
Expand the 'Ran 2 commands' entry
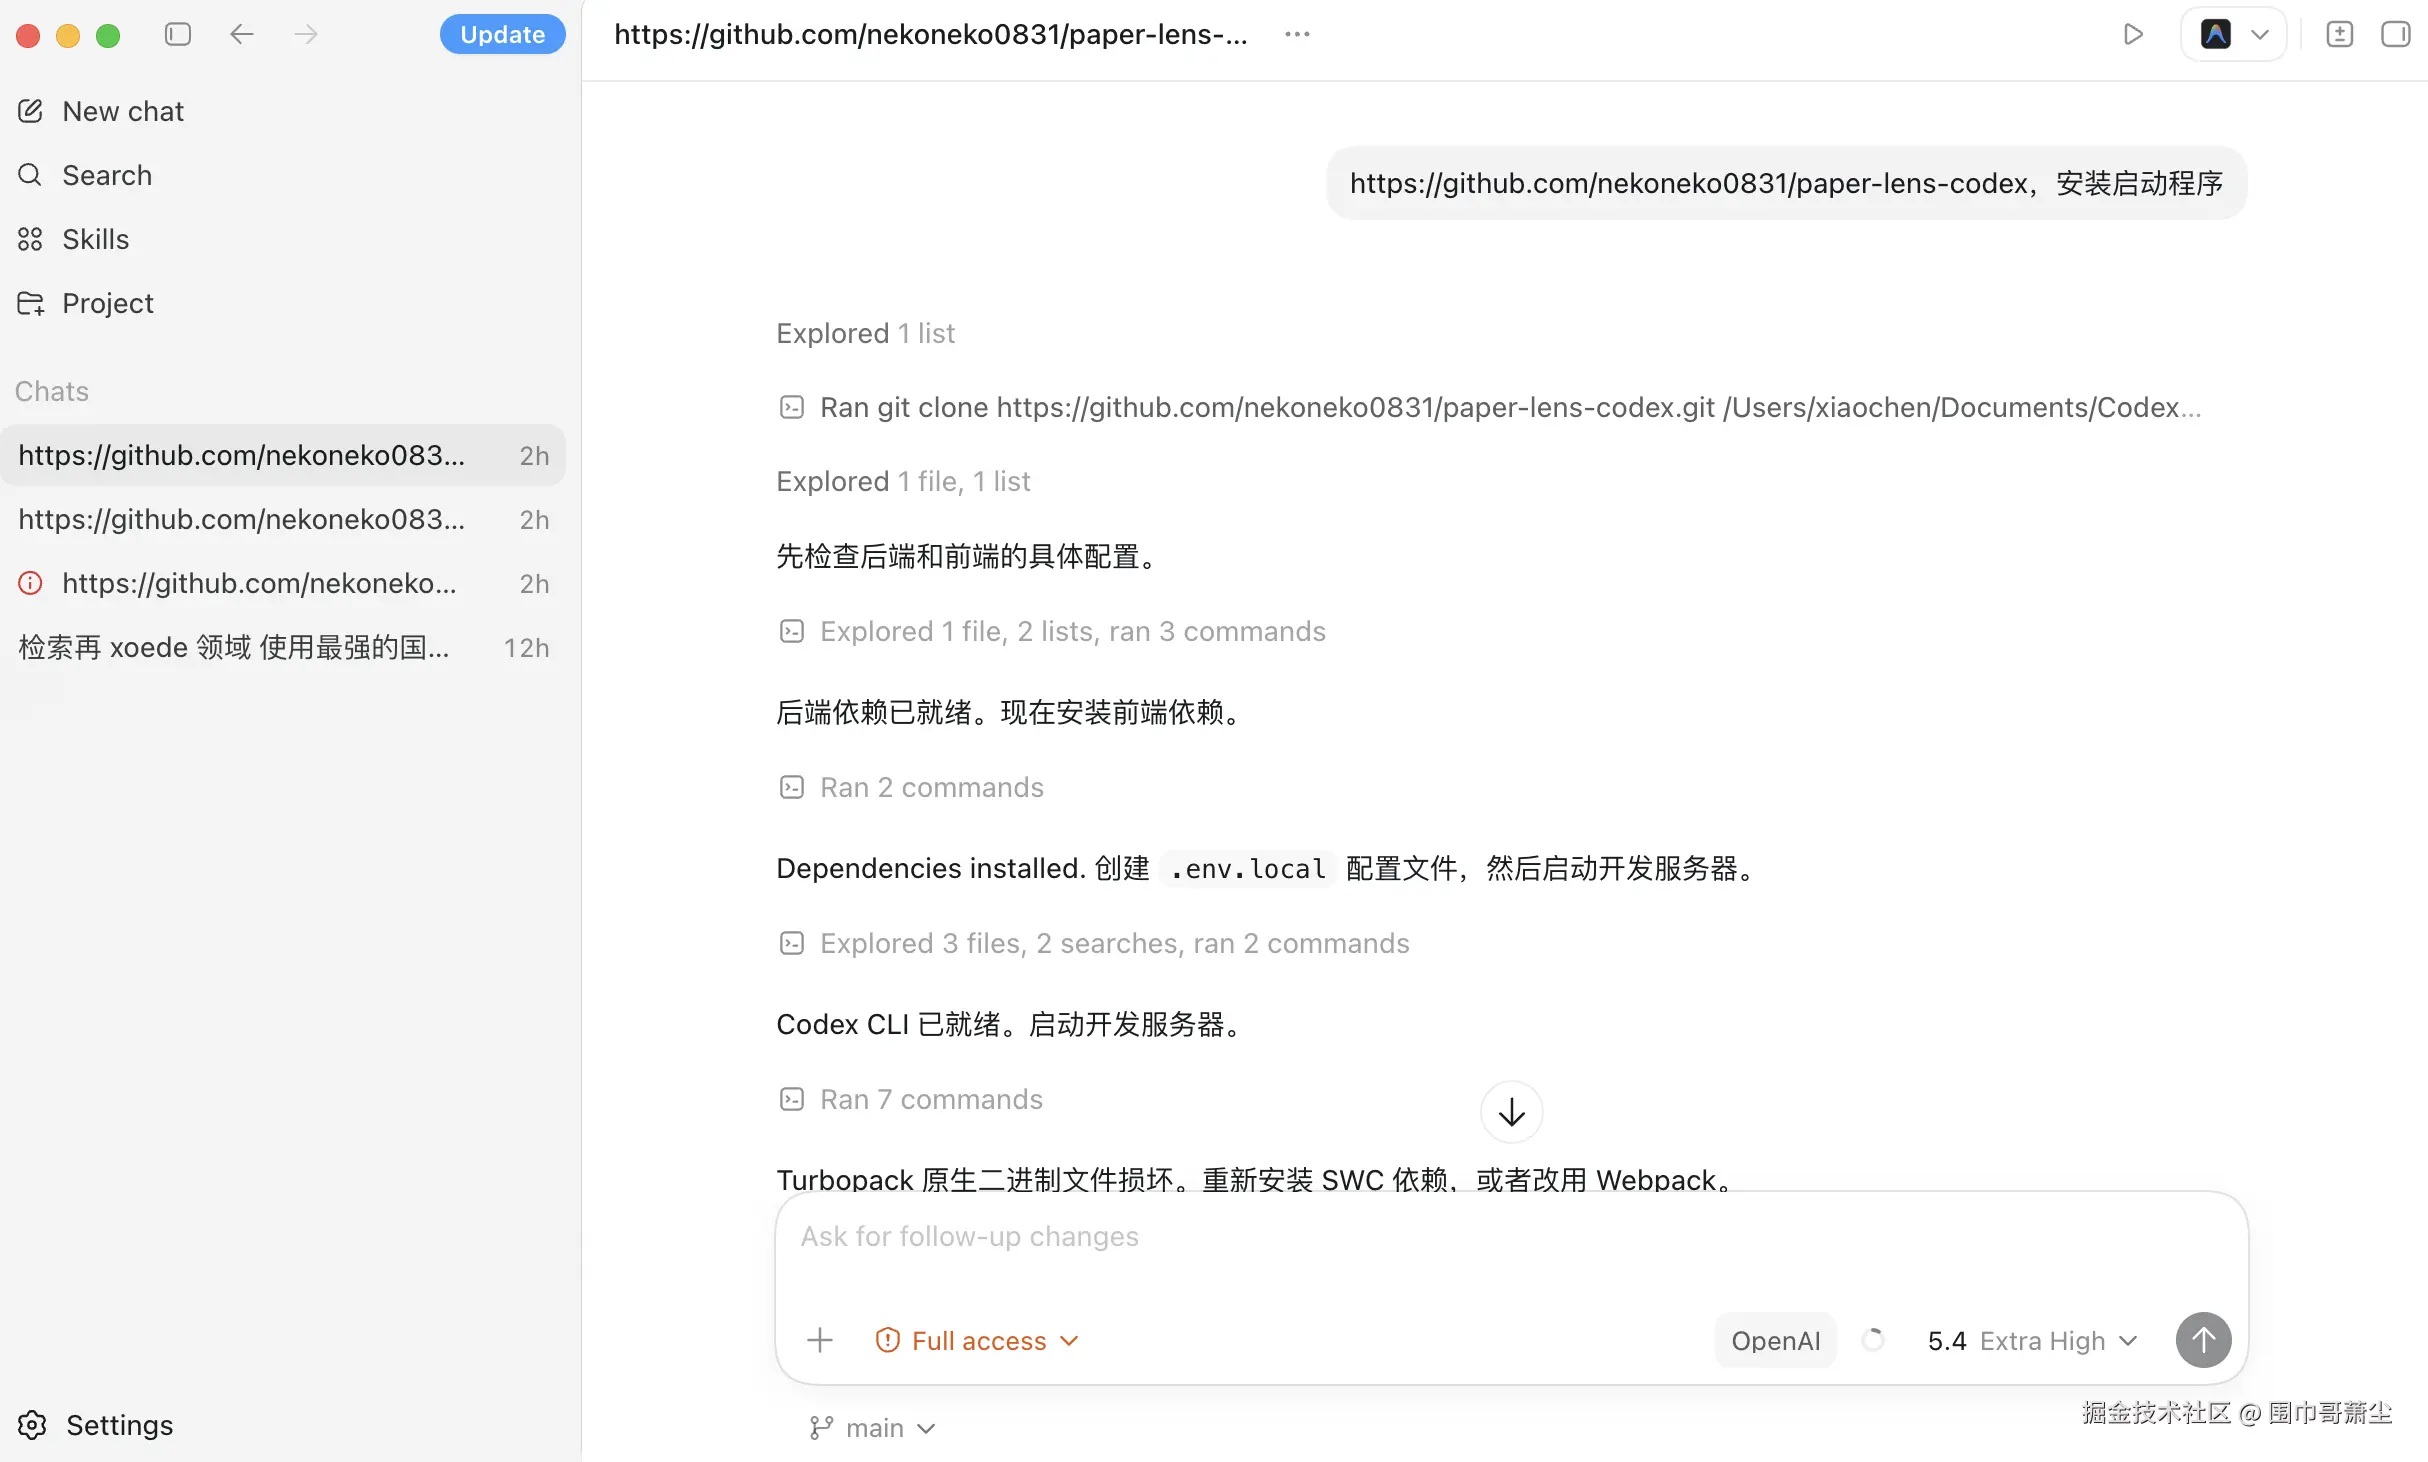click(911, 787)
